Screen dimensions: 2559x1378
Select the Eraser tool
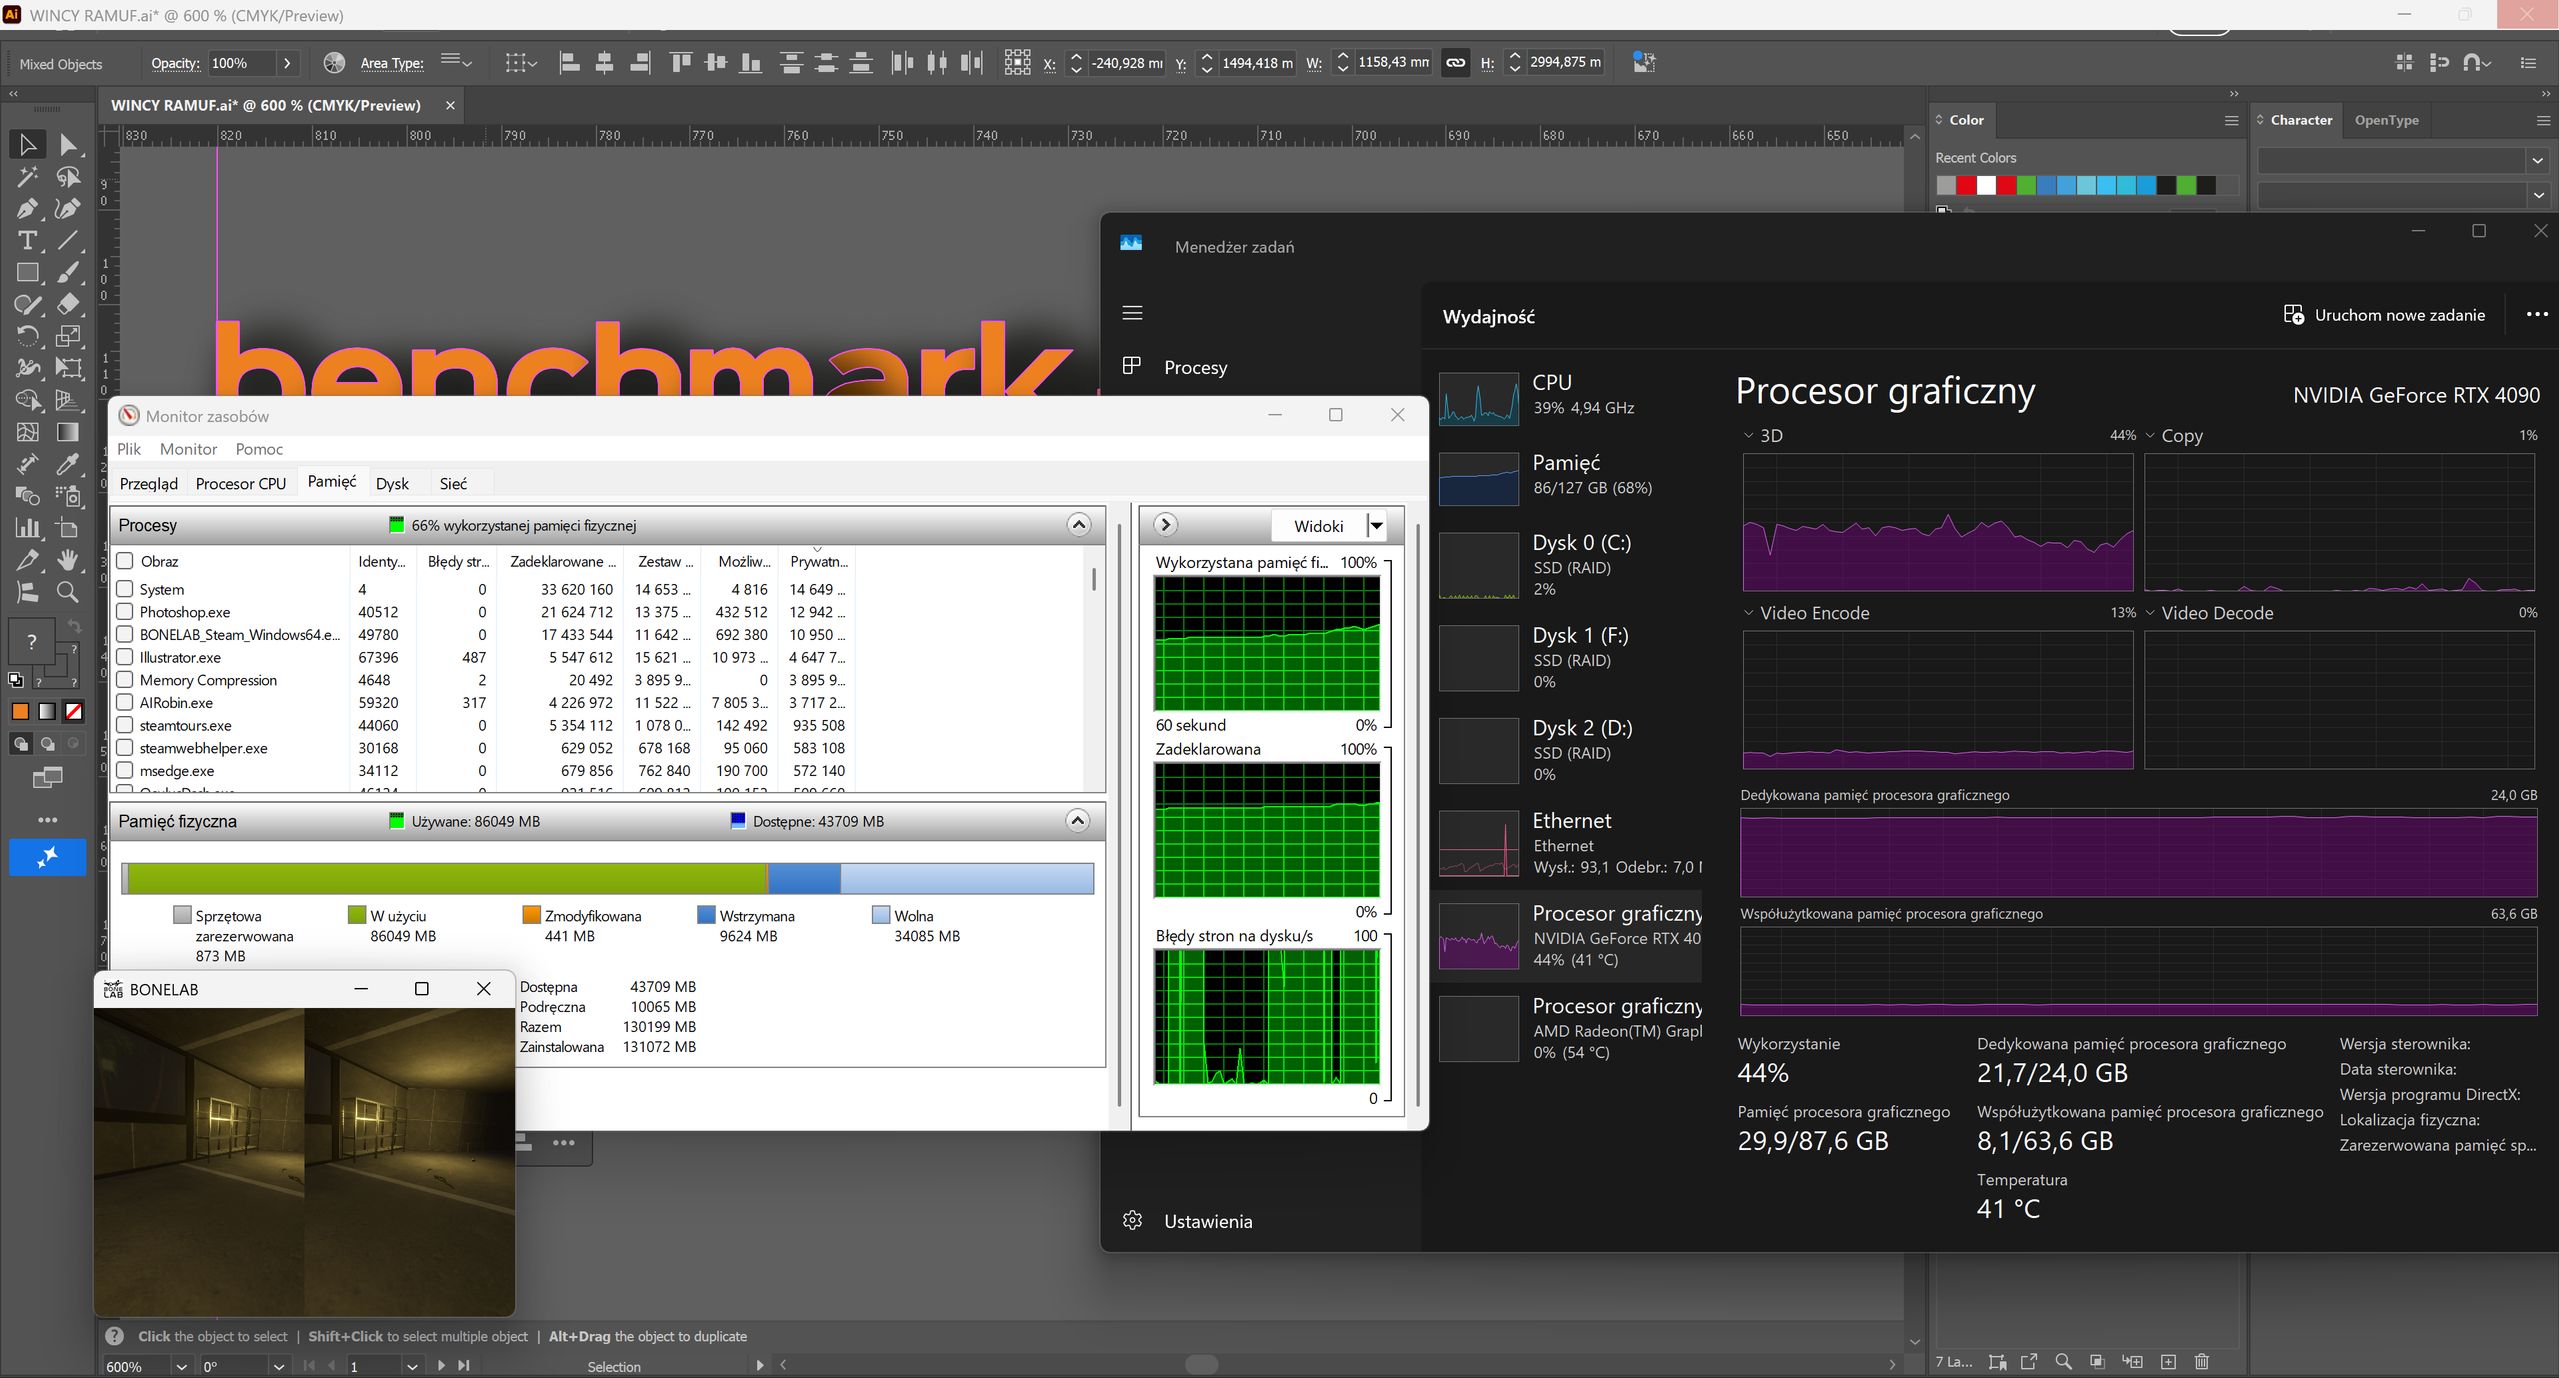pos(68,304)
